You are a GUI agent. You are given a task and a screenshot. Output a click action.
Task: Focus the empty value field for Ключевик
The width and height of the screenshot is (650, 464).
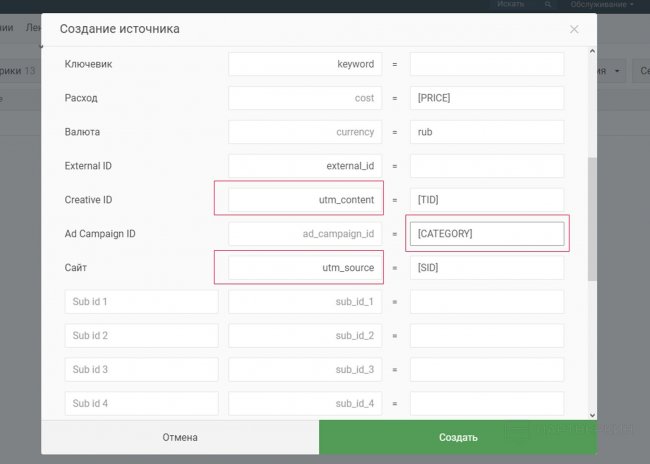click(x=487, y=64)
